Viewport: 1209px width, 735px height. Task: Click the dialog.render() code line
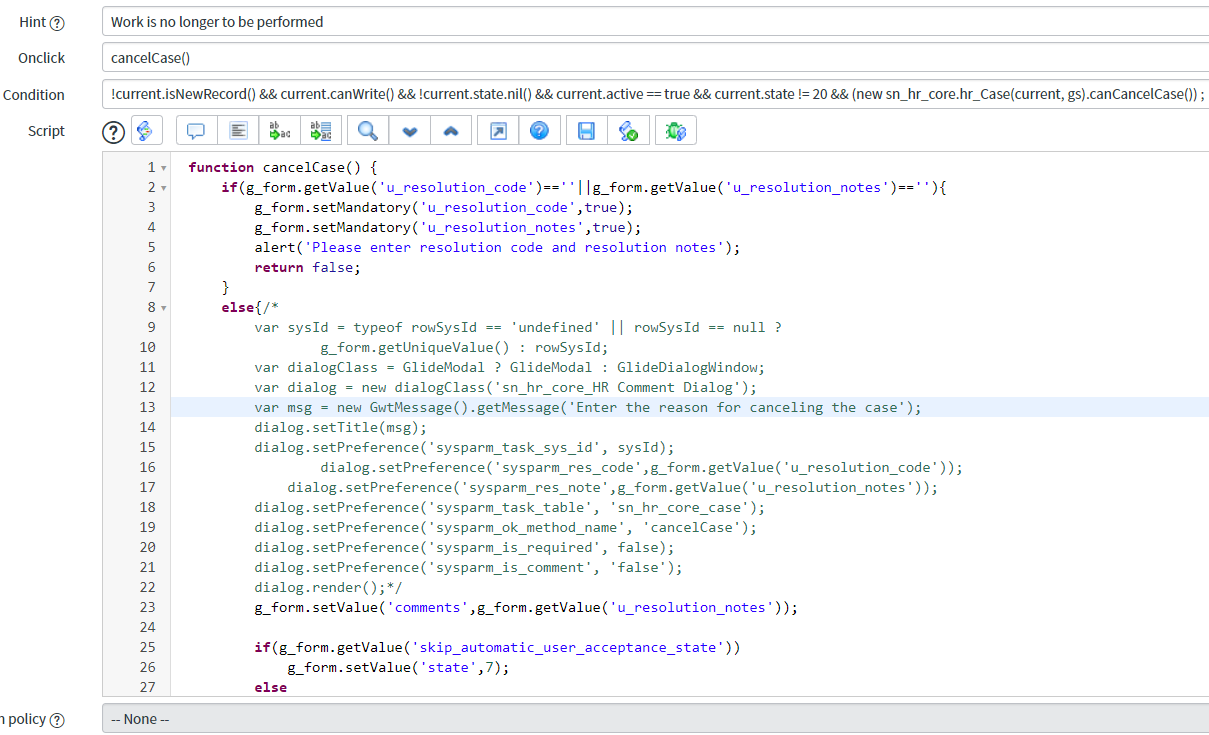[328, 587]
